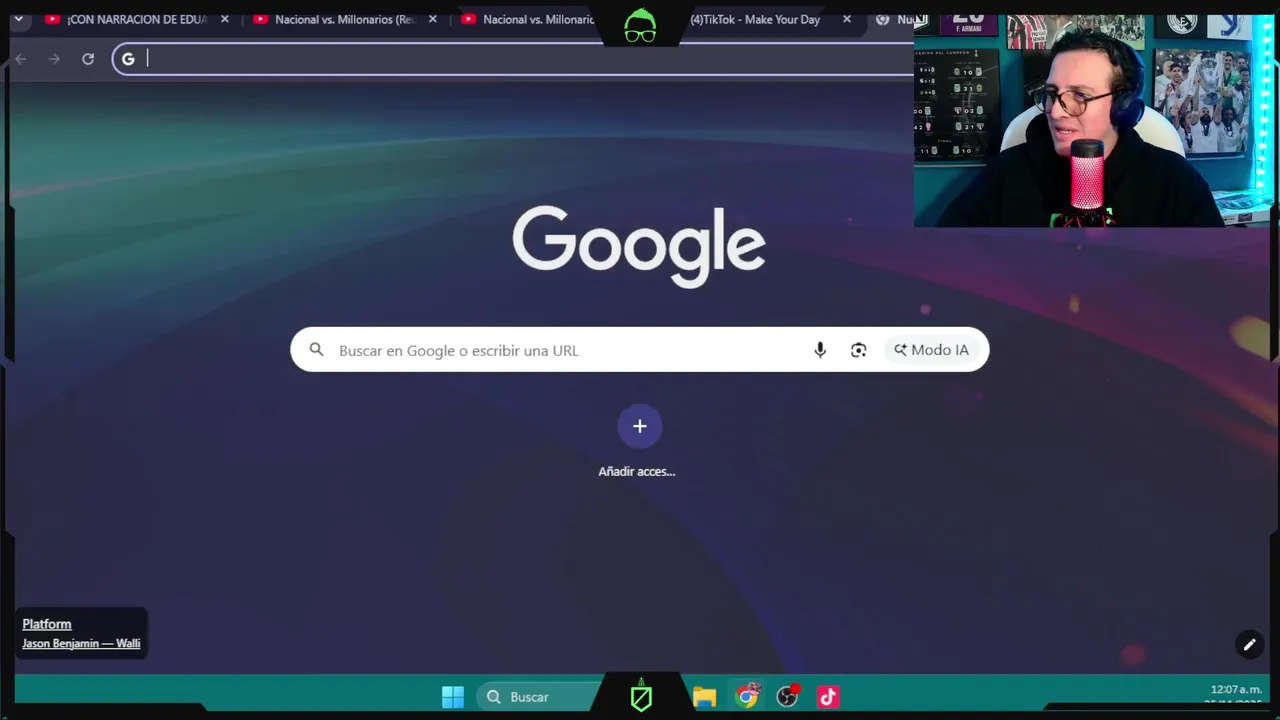Start voice search with microphone icon
The width and height of the screenshot is (1280, 720).
pyautogui.click(x=820, y=350)
